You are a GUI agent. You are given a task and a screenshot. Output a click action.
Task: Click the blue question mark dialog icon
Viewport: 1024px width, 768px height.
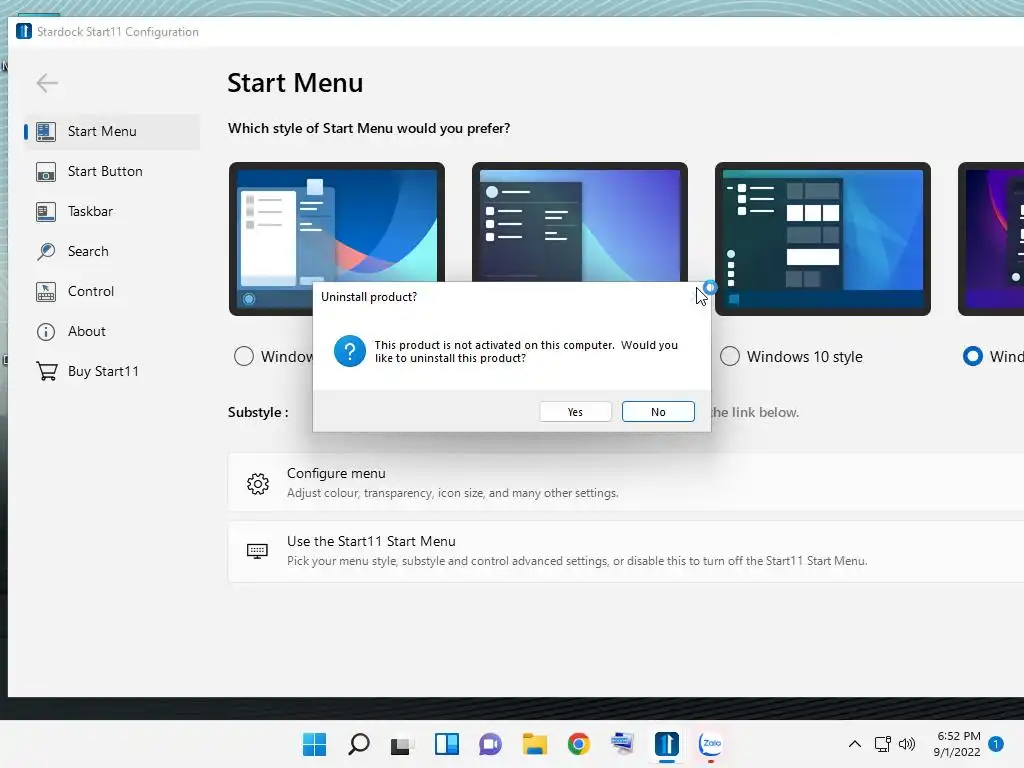point(349,351)
